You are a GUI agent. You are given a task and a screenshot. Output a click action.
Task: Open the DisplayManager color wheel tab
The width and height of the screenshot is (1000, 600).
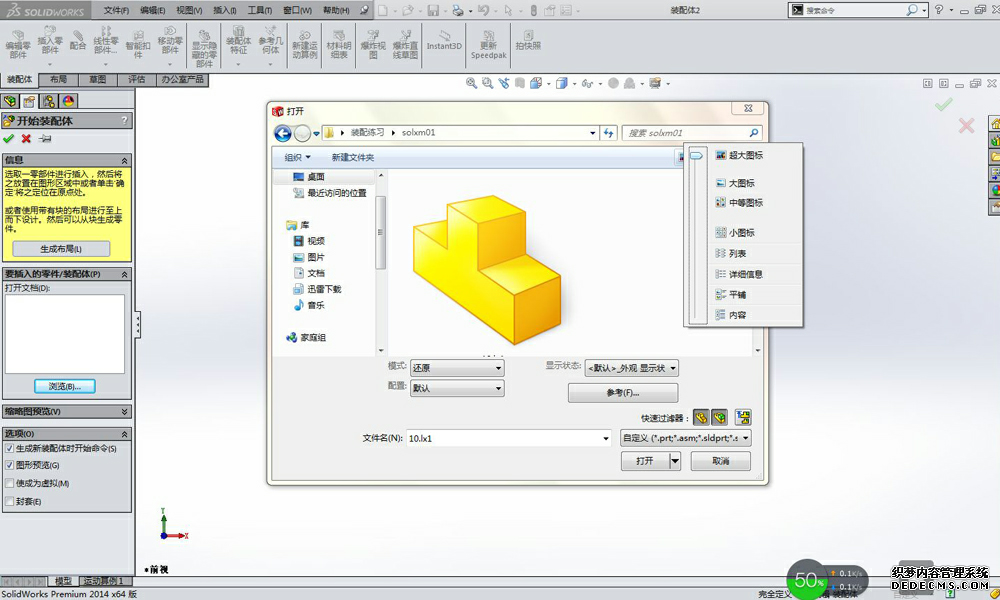(68, 101)
